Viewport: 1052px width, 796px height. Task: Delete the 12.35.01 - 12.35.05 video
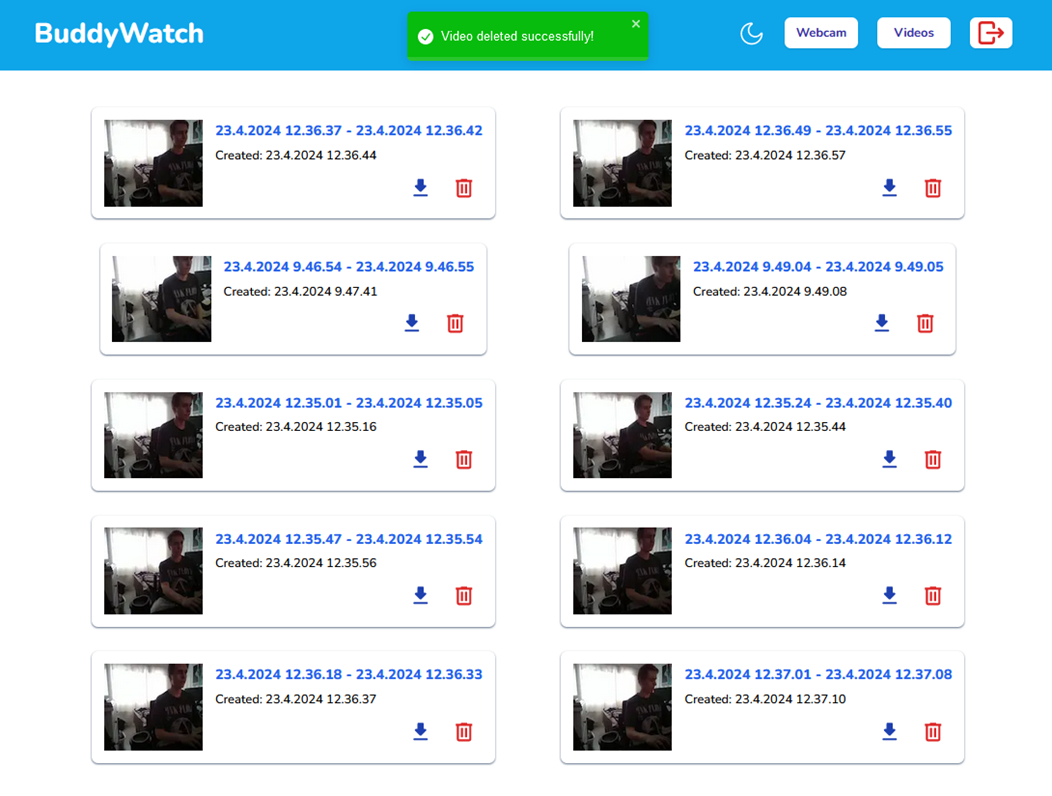(x=464, y=460)
